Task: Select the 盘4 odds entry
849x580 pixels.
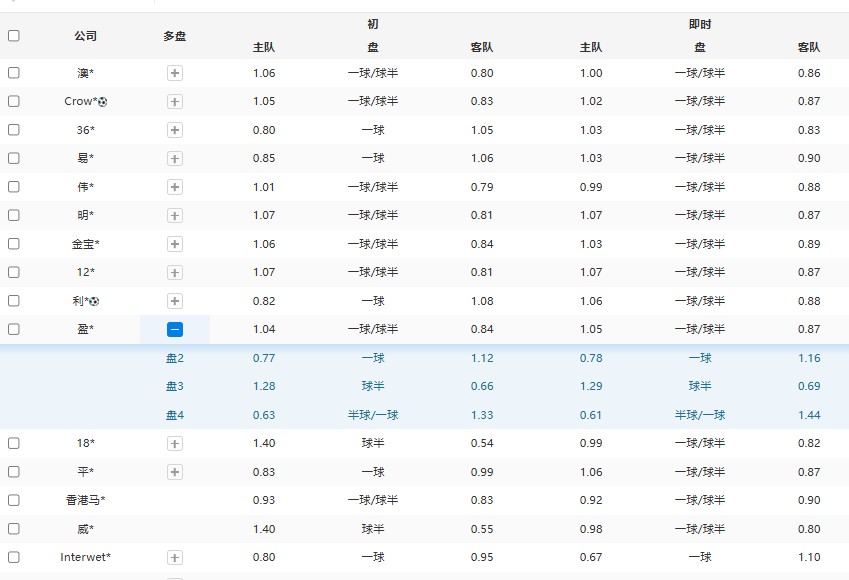Action: pos(175,414)
